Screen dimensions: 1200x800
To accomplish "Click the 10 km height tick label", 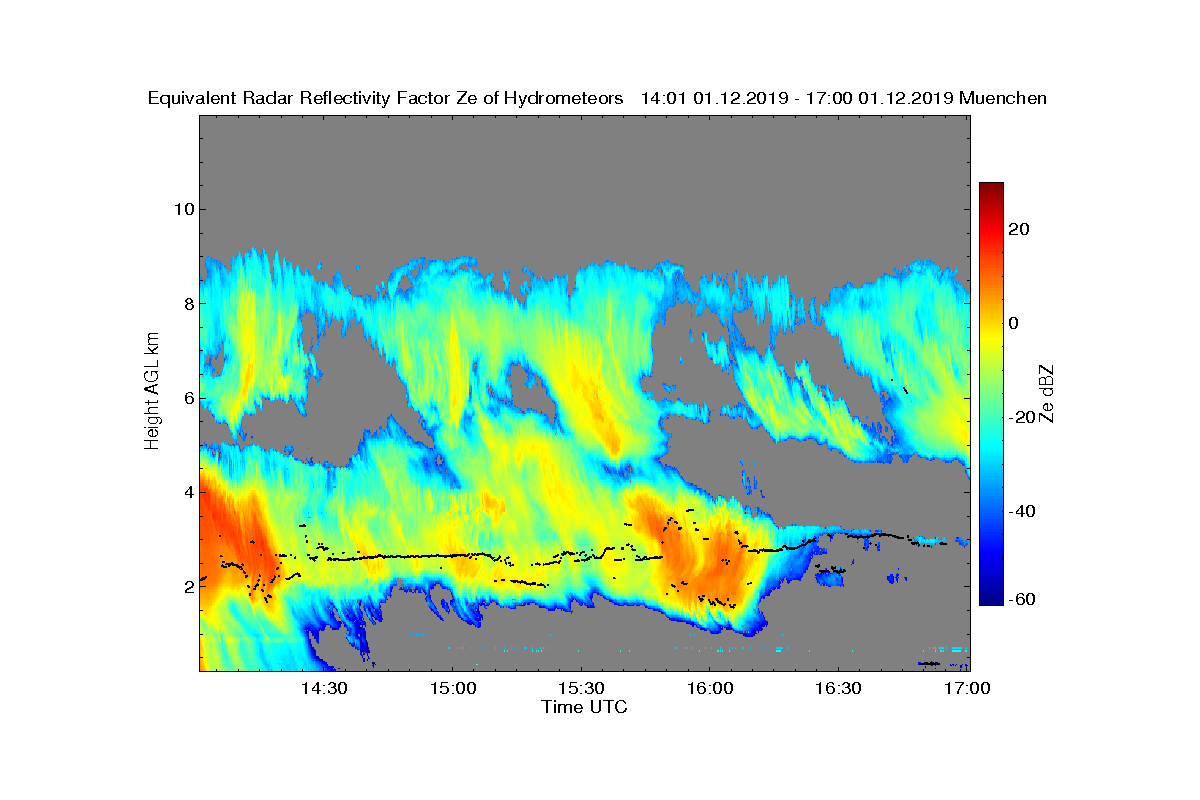I will point(182,209).
